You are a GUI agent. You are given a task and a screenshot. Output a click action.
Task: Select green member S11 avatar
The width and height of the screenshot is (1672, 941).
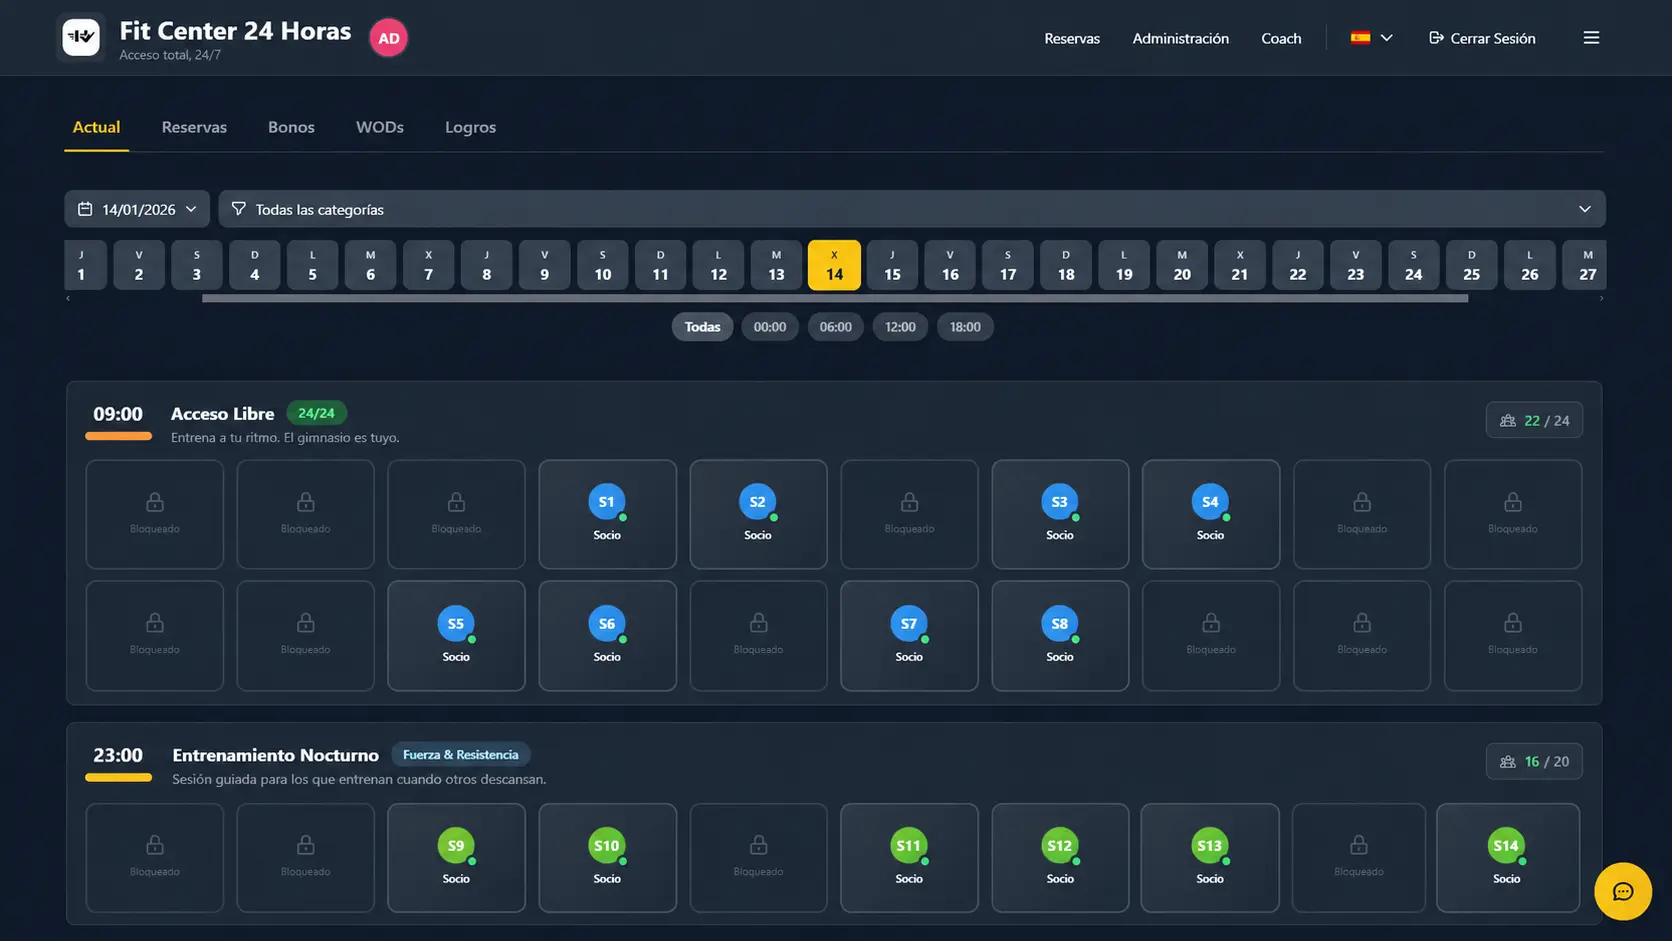pyautogui.click(x=908, y=845)
